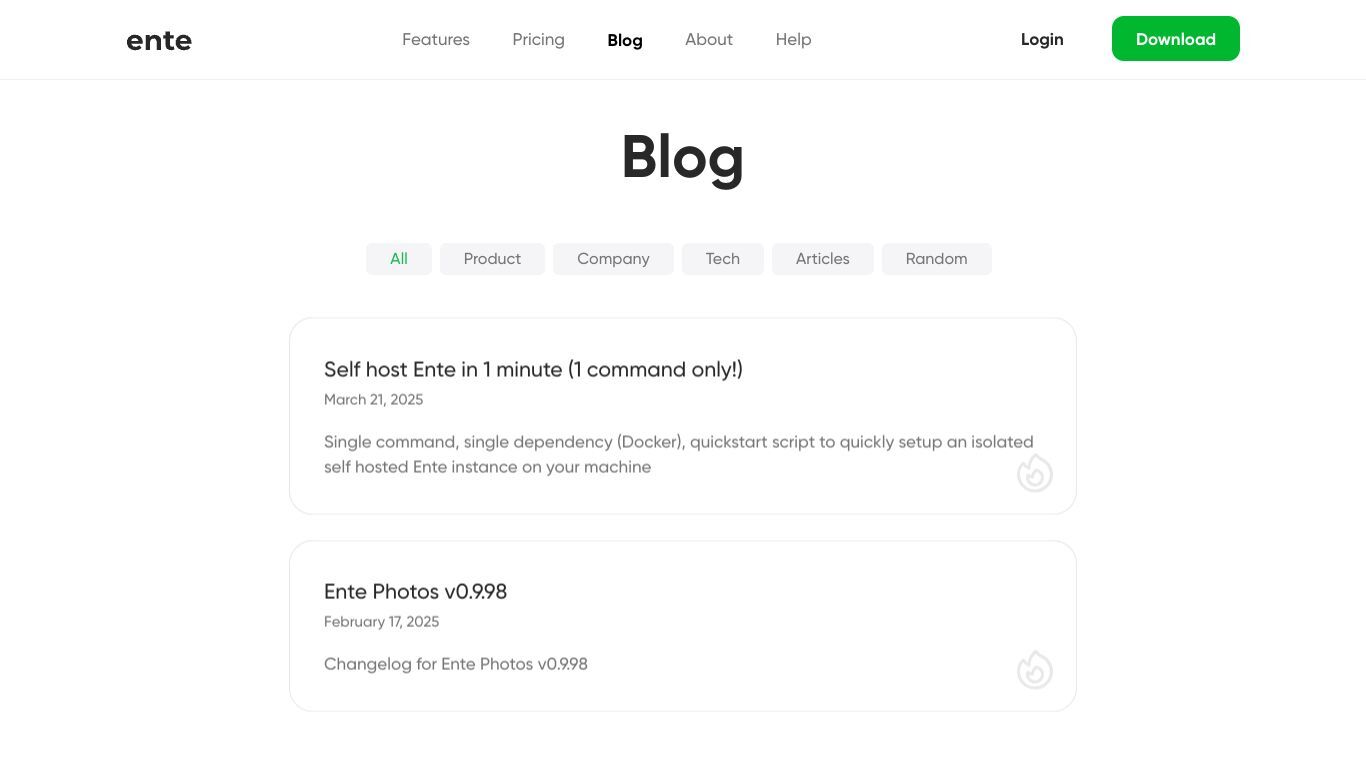Open the Ente Photos v0.9.98 post title
Image resolution: width=1366 pixels, height=768 pixels.
(x=415, y=592)
